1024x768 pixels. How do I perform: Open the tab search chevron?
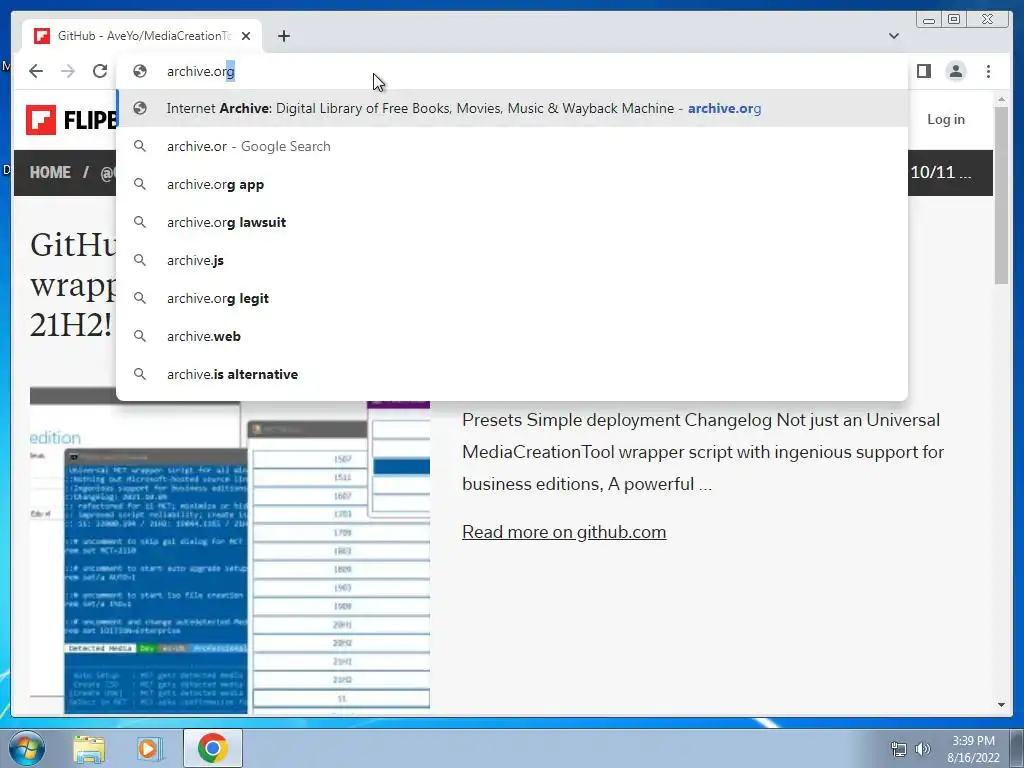893,36
